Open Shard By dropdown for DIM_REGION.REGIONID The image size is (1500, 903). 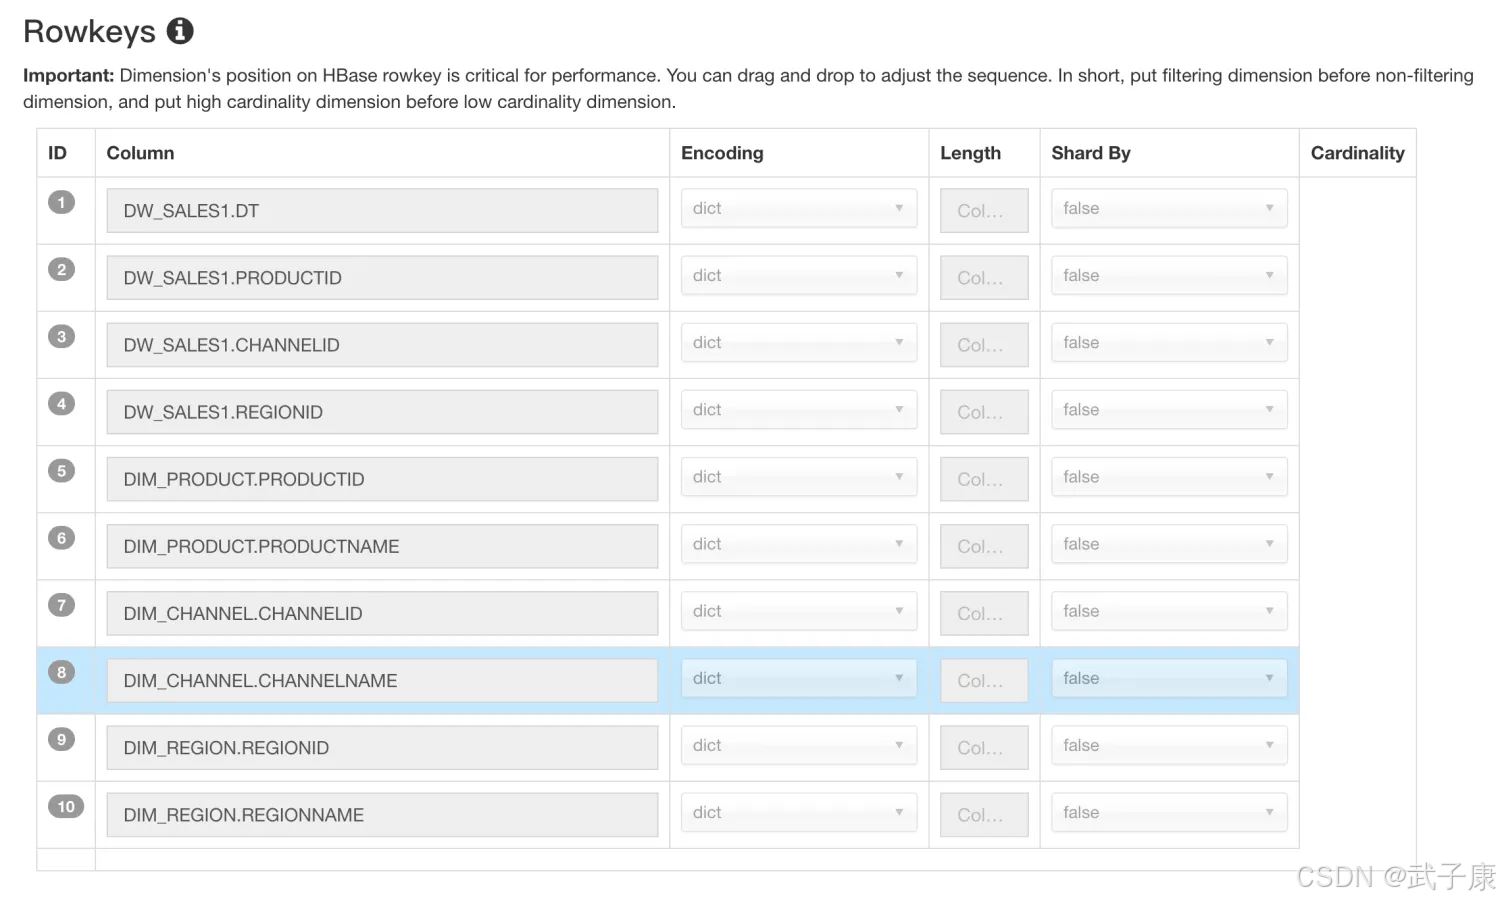1168,746
